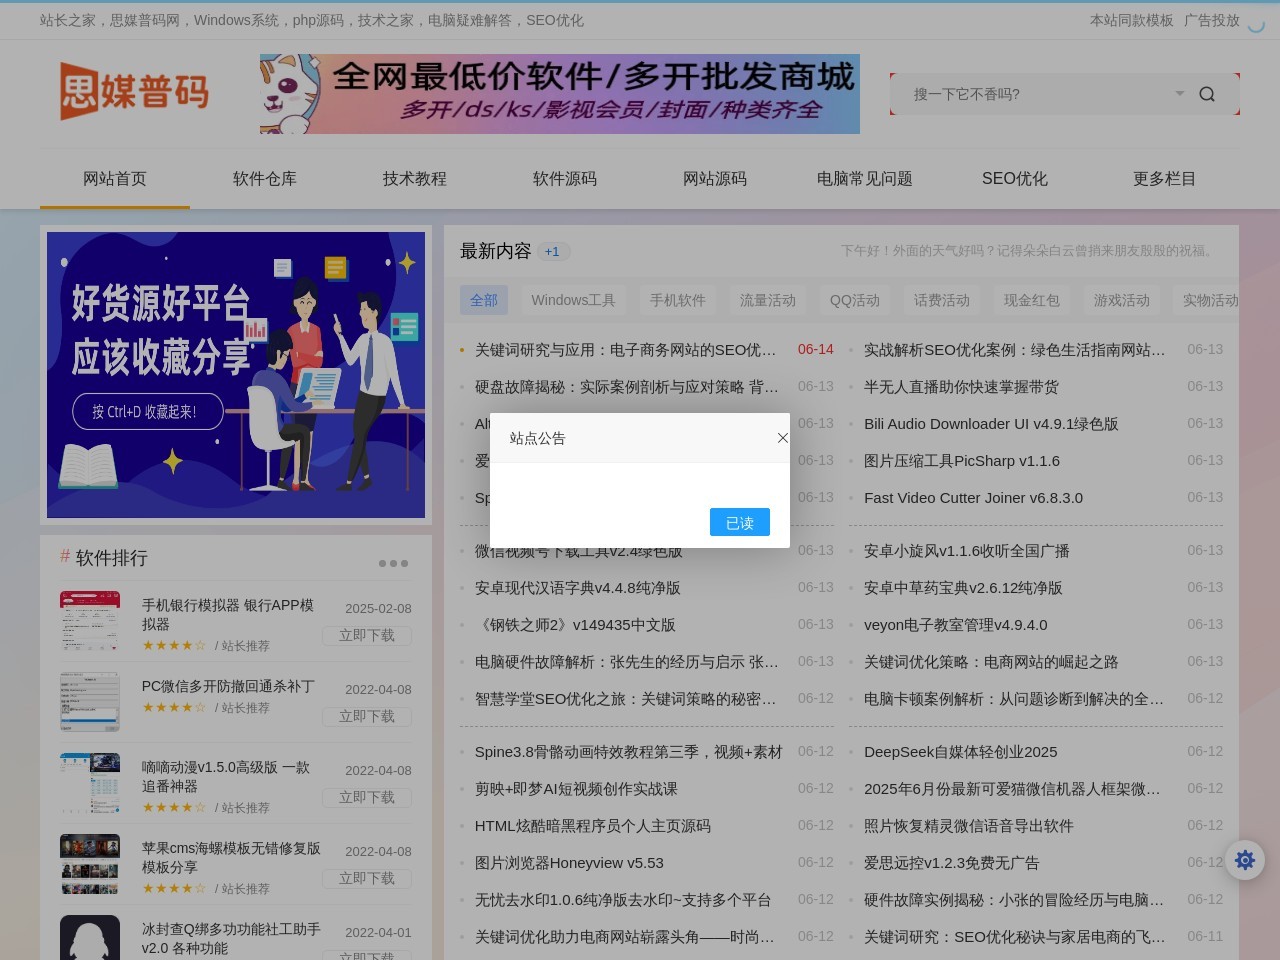Image resolution: width=1280 pixels, height=960 pixels.
Task: Select the 话费活动 filter tab
Action: point(942,300)
